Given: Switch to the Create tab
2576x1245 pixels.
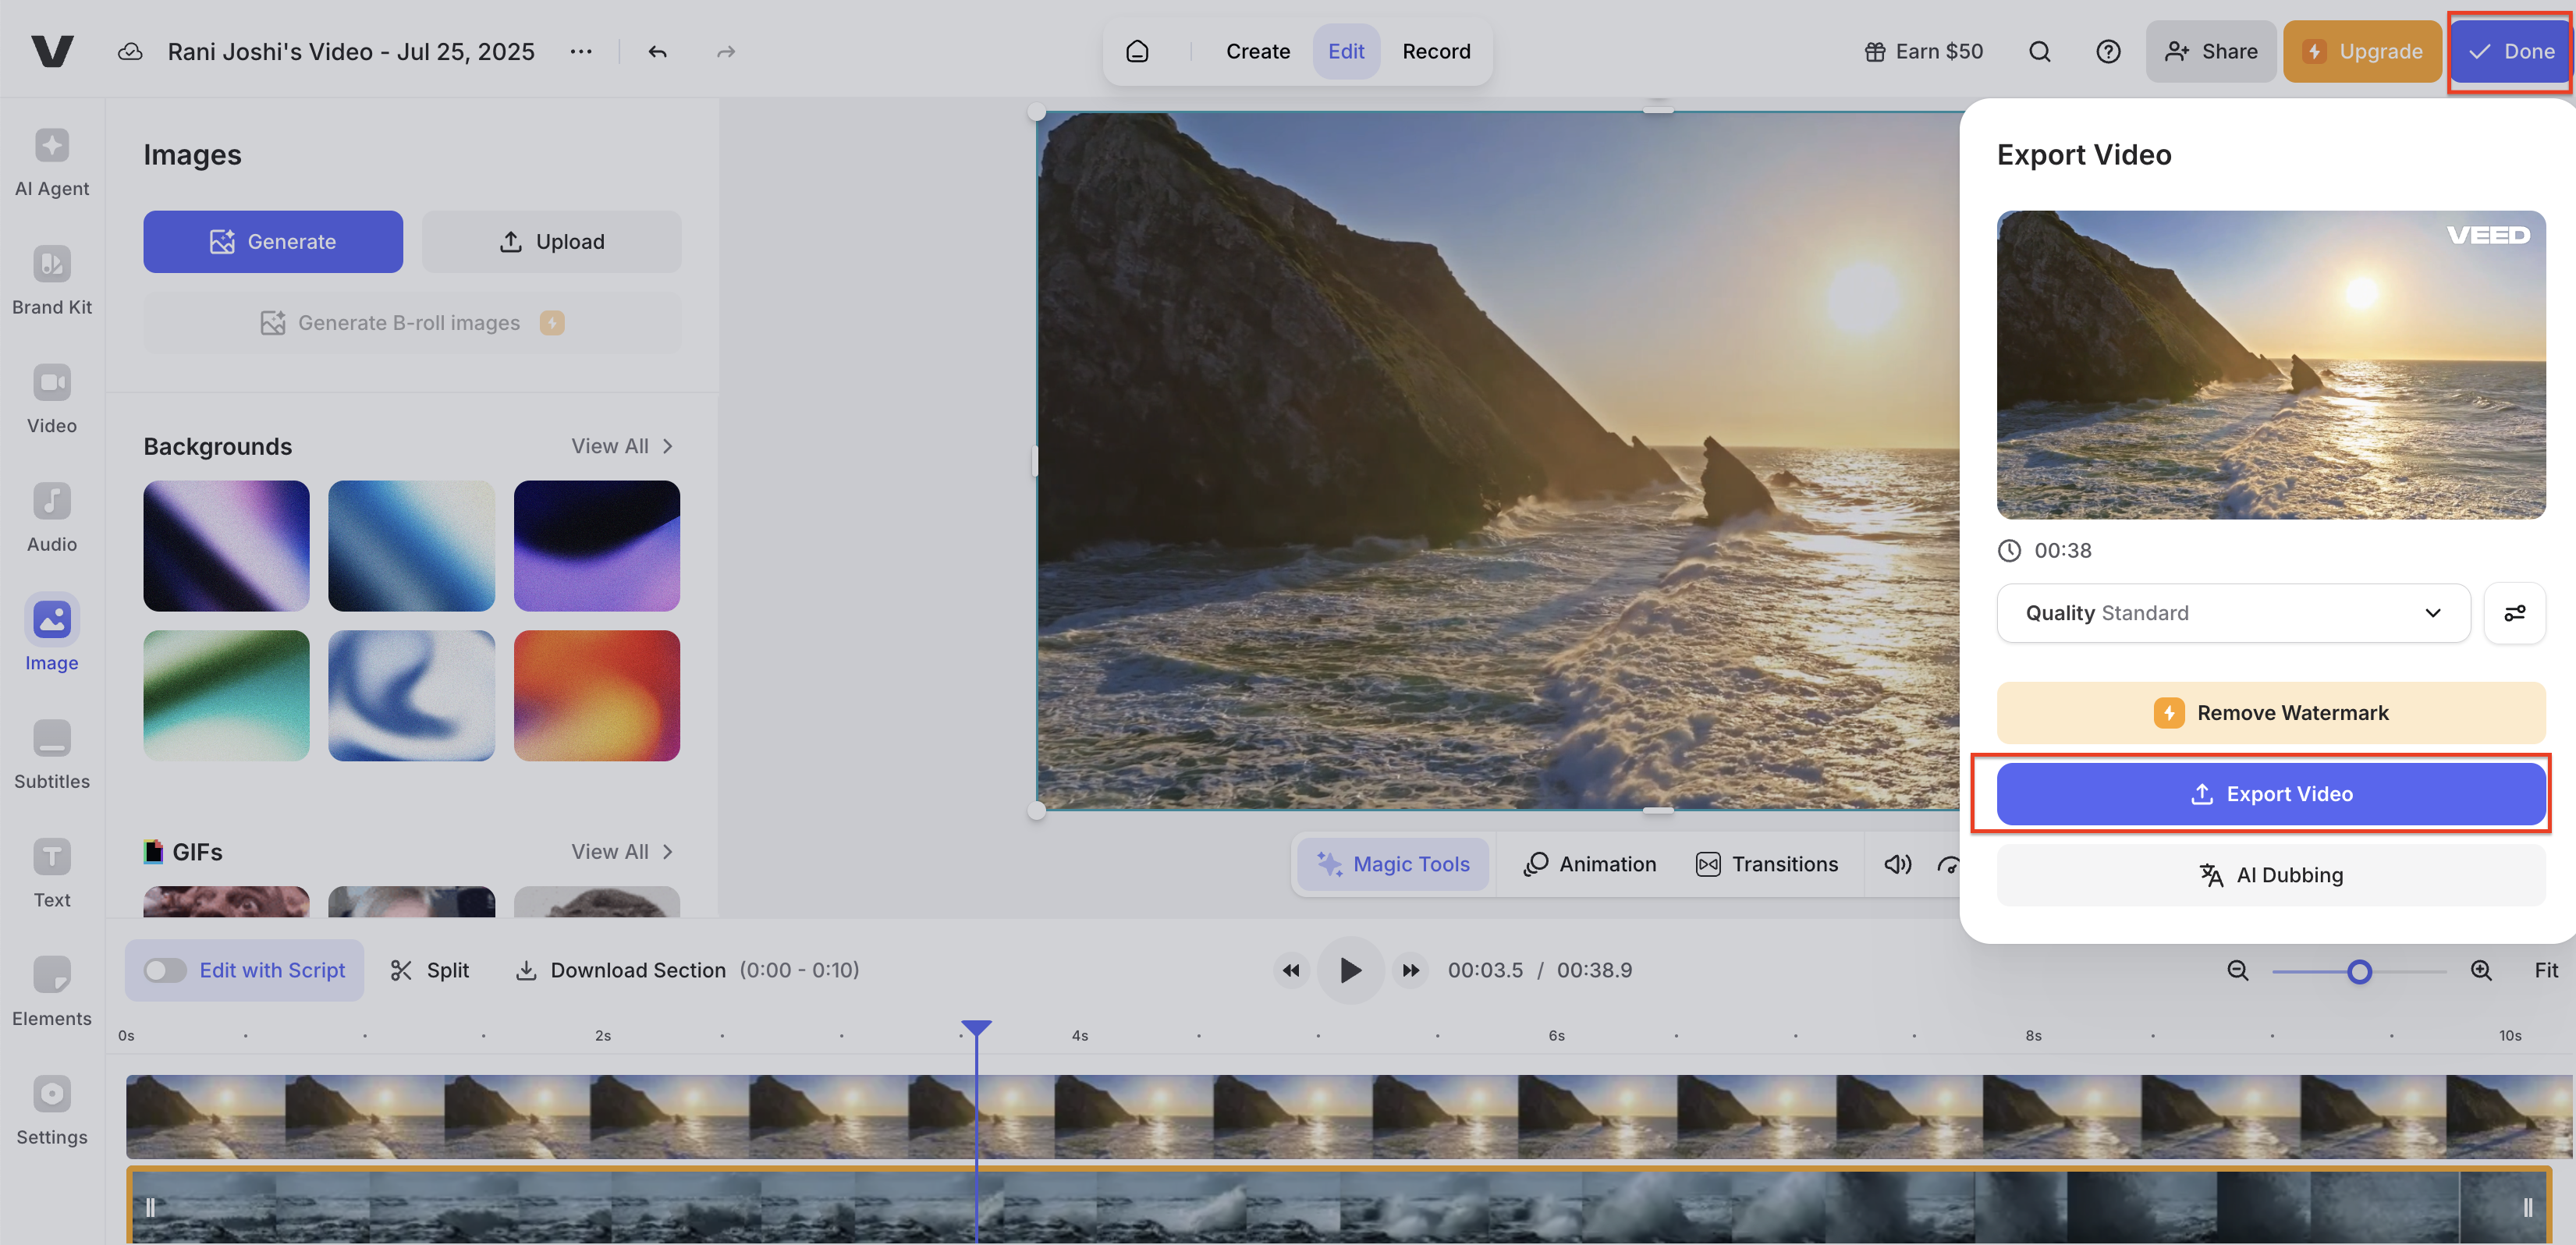Looking at the screenshot, I should [x=1257, y=52].
